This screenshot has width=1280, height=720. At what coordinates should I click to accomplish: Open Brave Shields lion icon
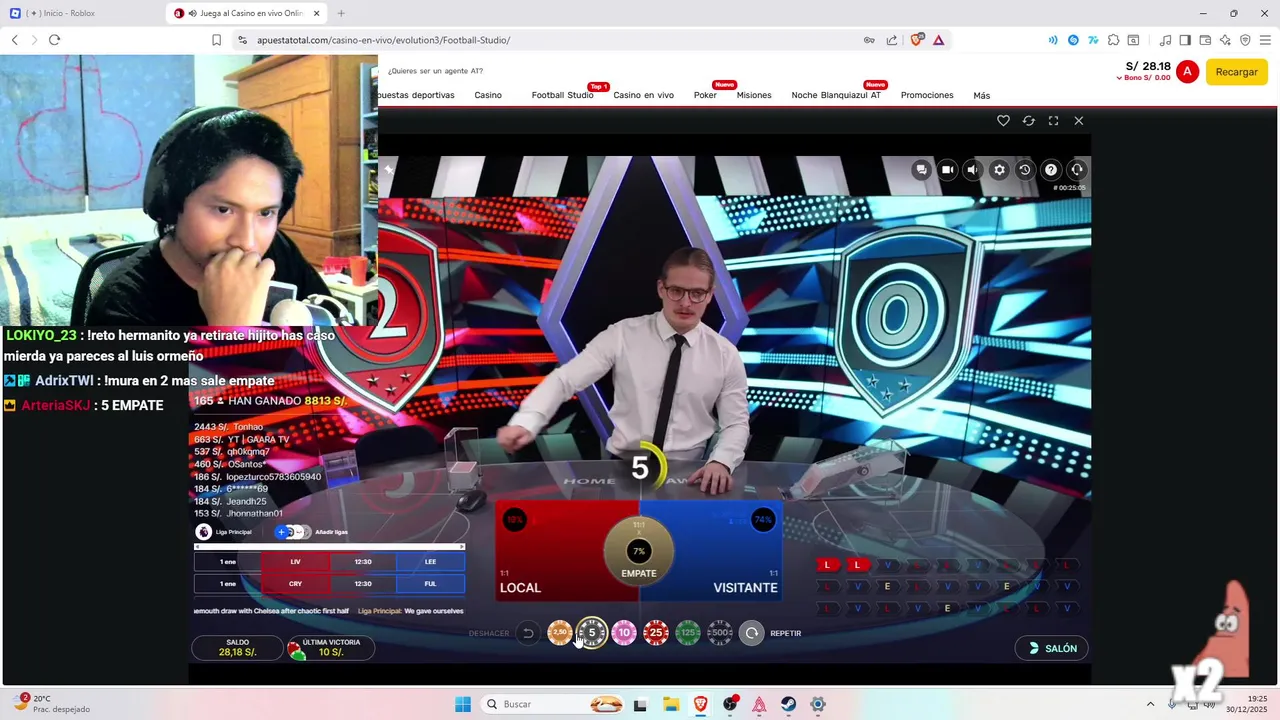[916, 40]
